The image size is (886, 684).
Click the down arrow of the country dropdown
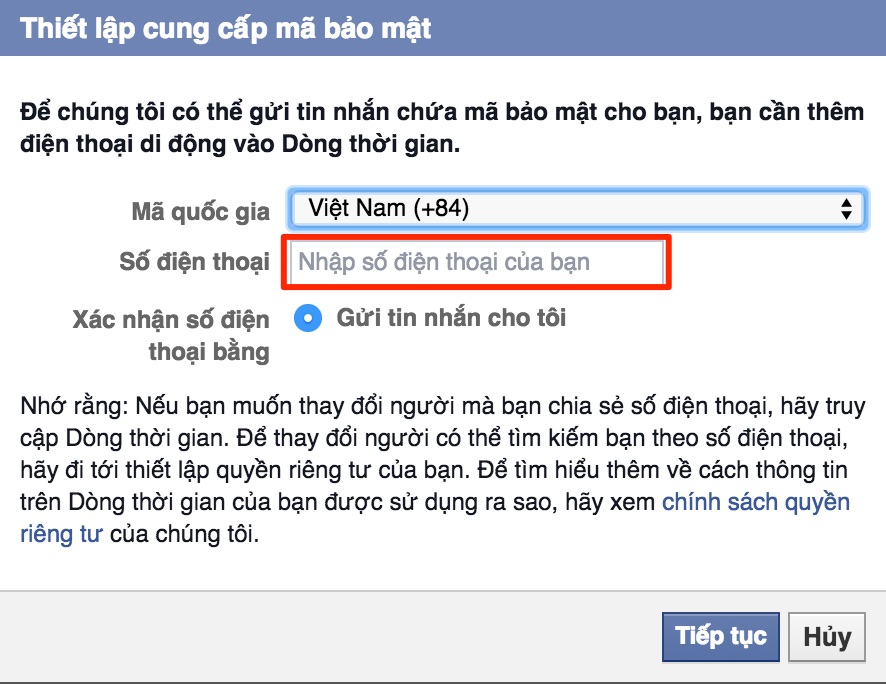(x=846, y=215)
